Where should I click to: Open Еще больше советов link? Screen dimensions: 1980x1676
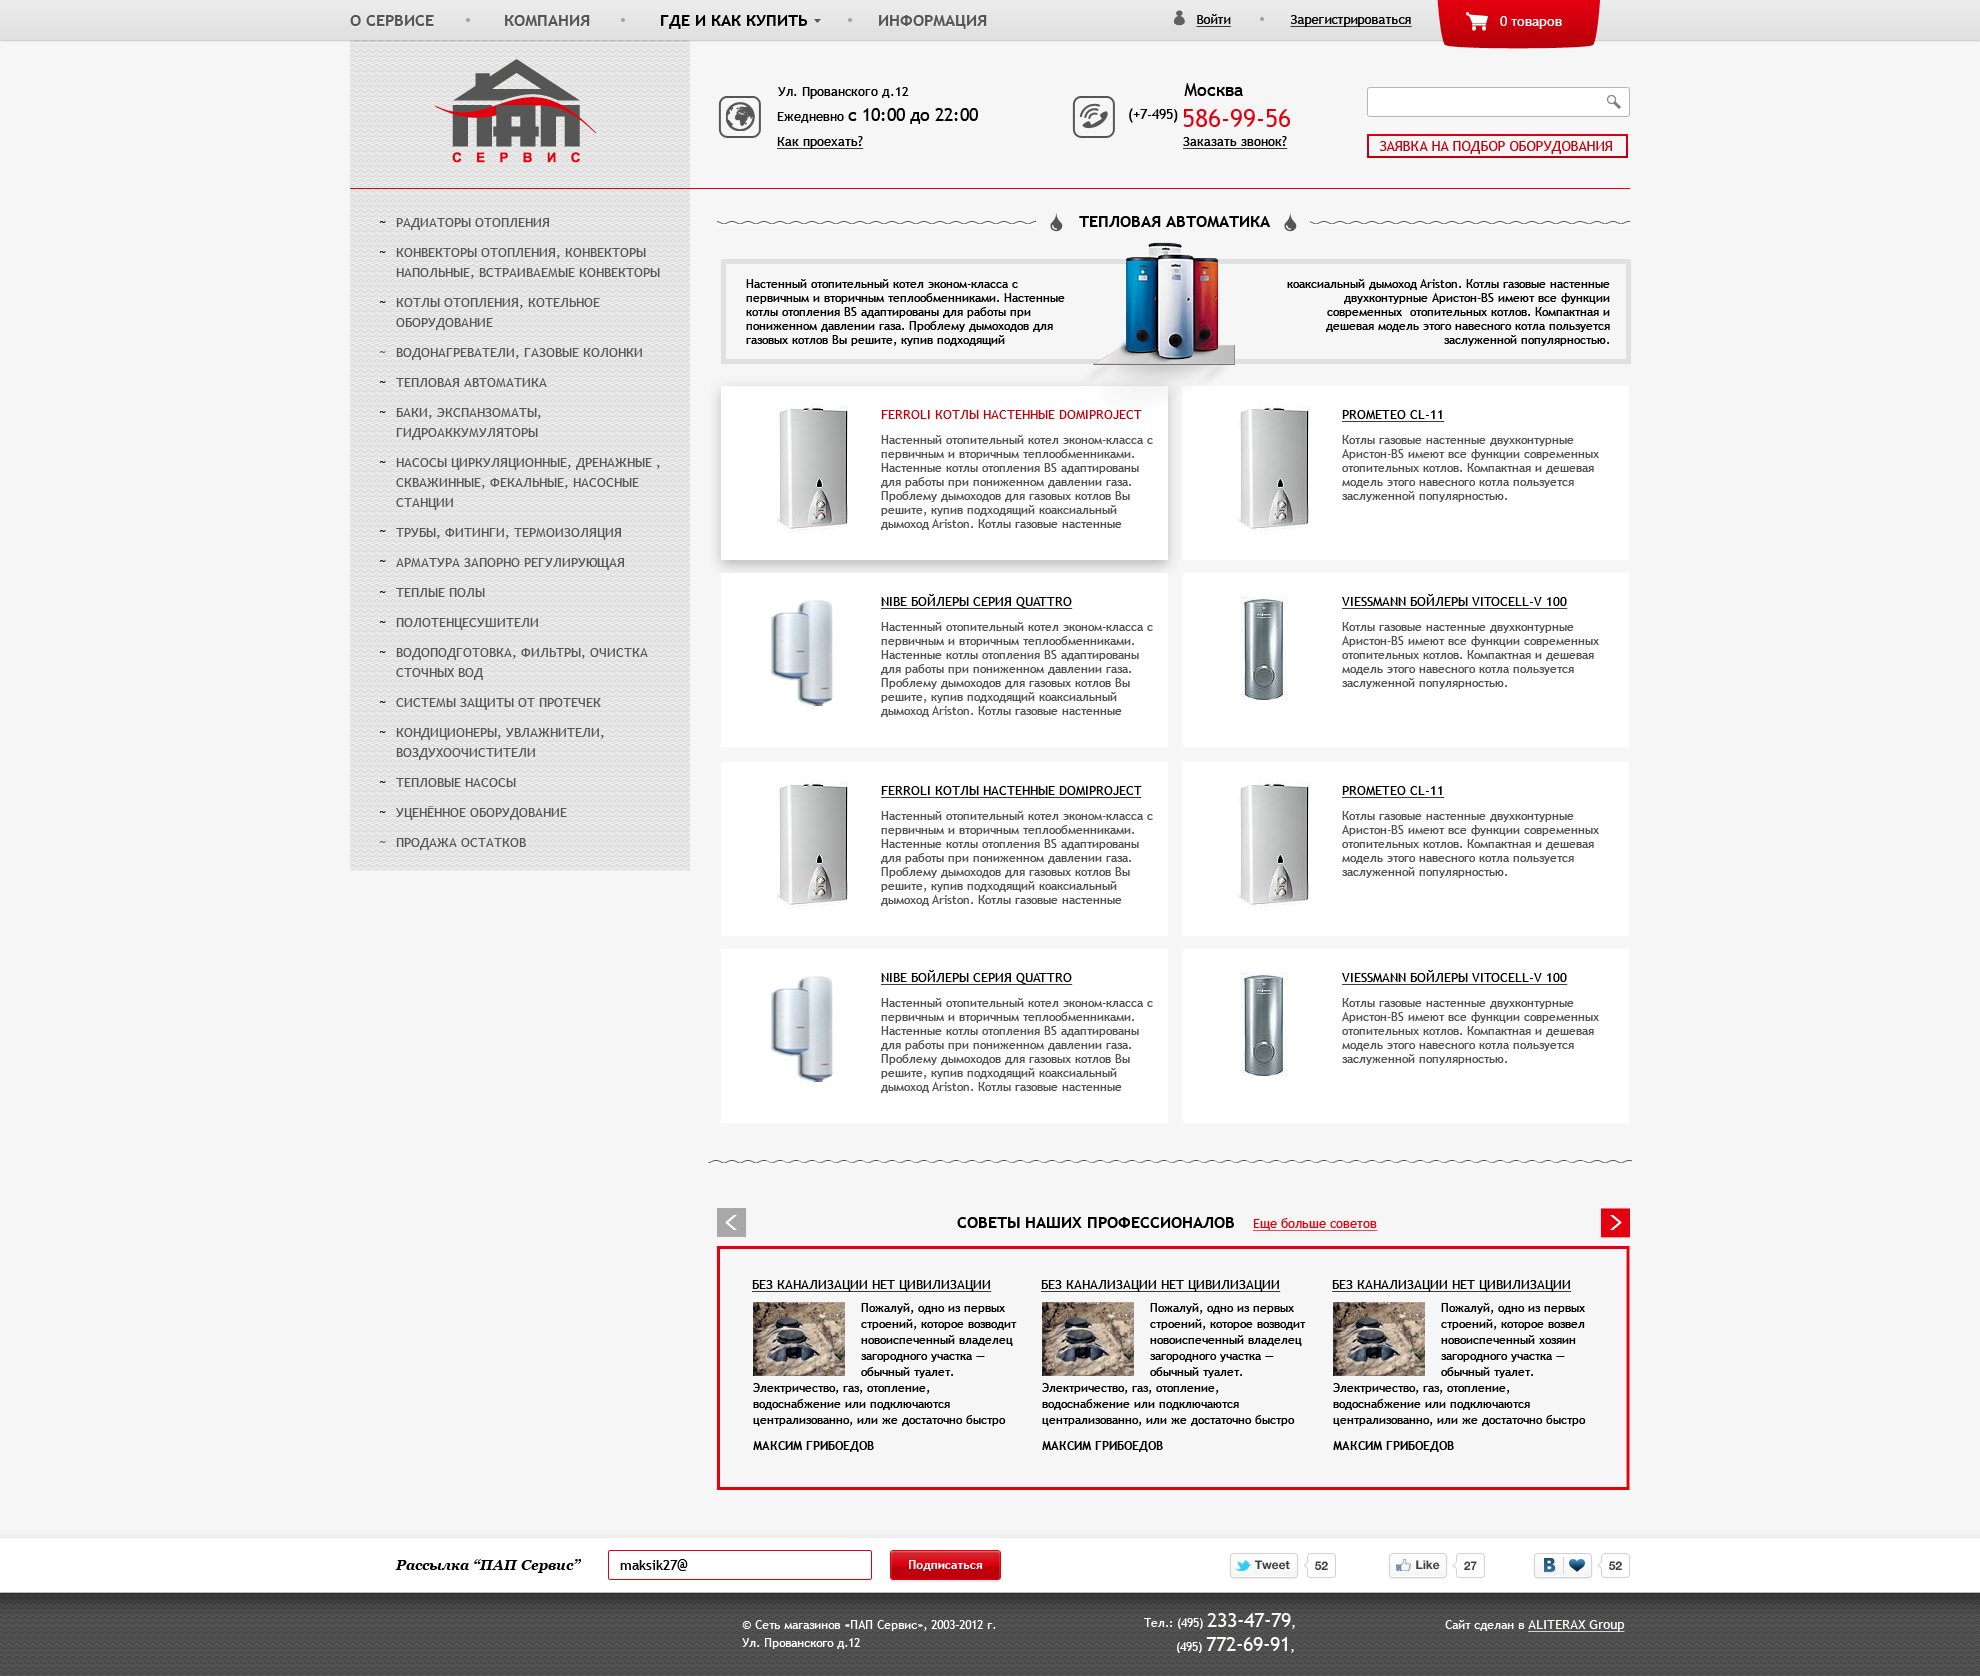[1315, 1223]
